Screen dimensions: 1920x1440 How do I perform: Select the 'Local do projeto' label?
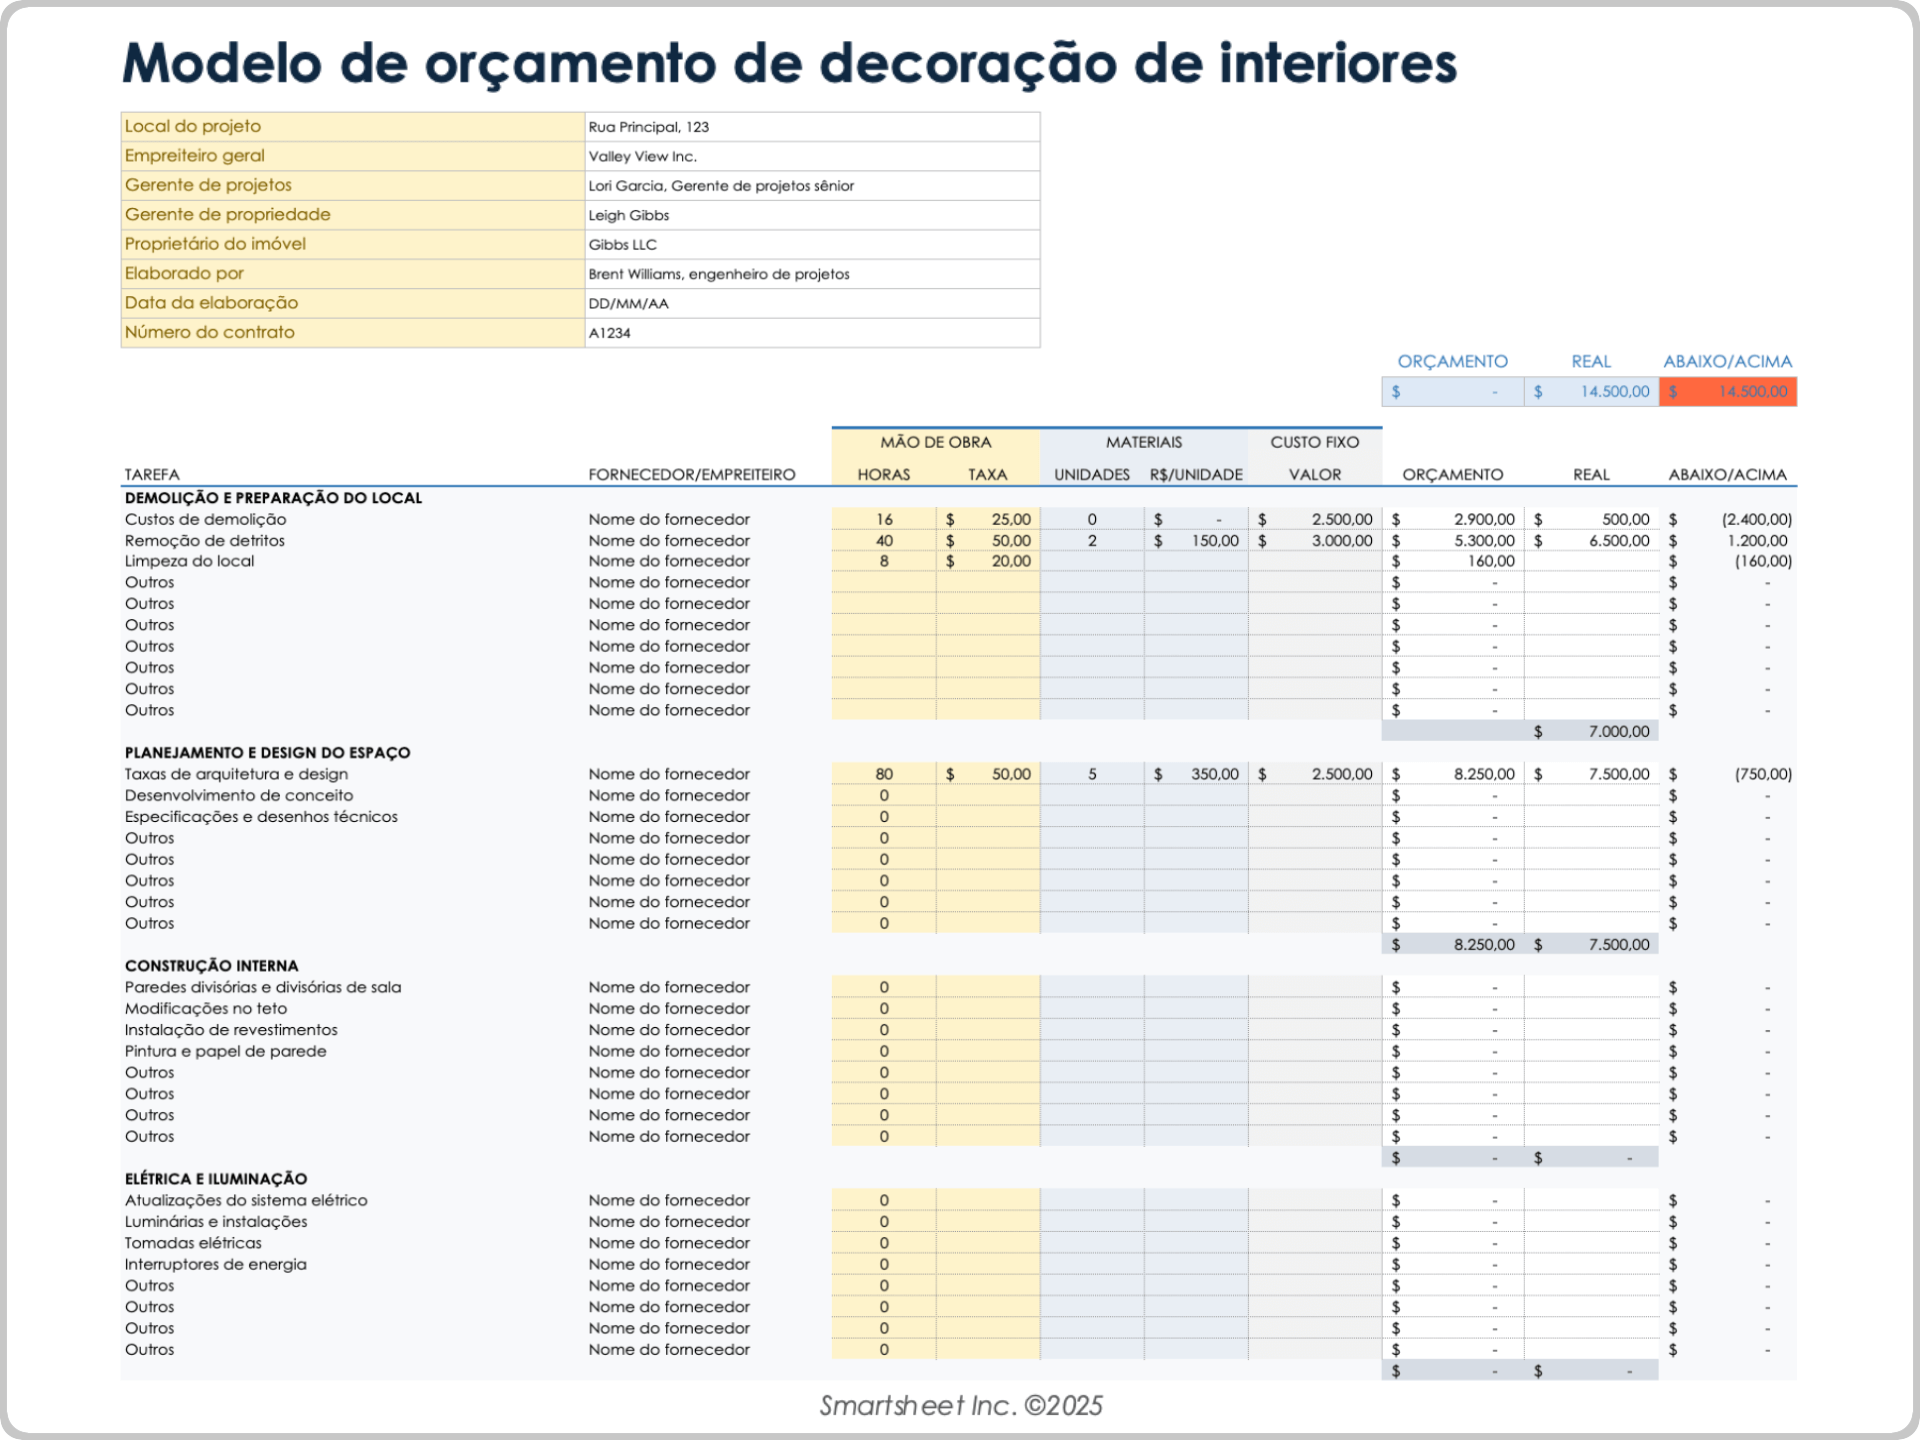353,127
